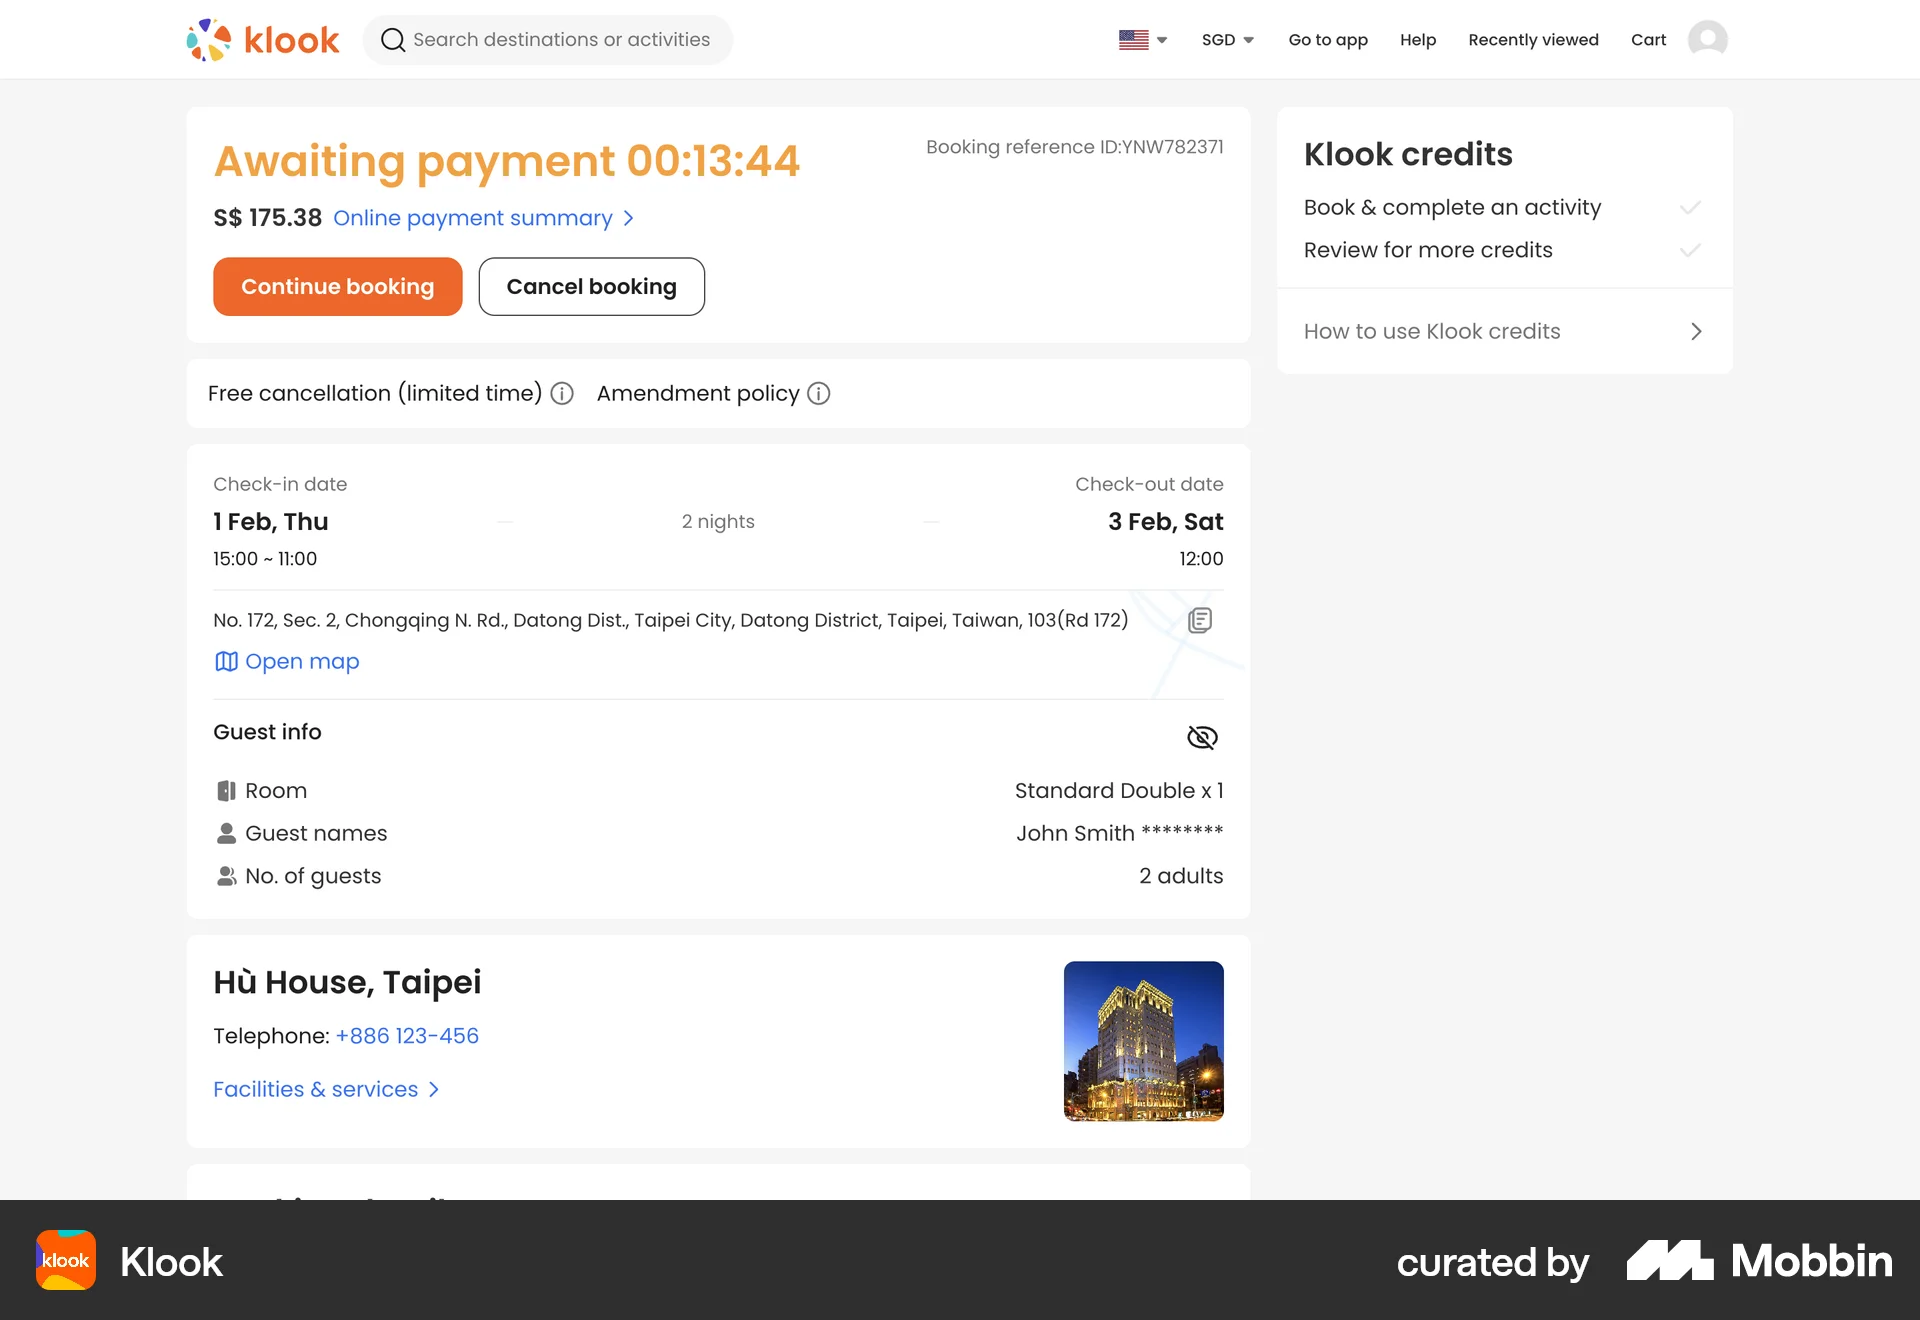Click the Continue booking button
This screenshot has width=1920, height=1320.
(338, 287)
